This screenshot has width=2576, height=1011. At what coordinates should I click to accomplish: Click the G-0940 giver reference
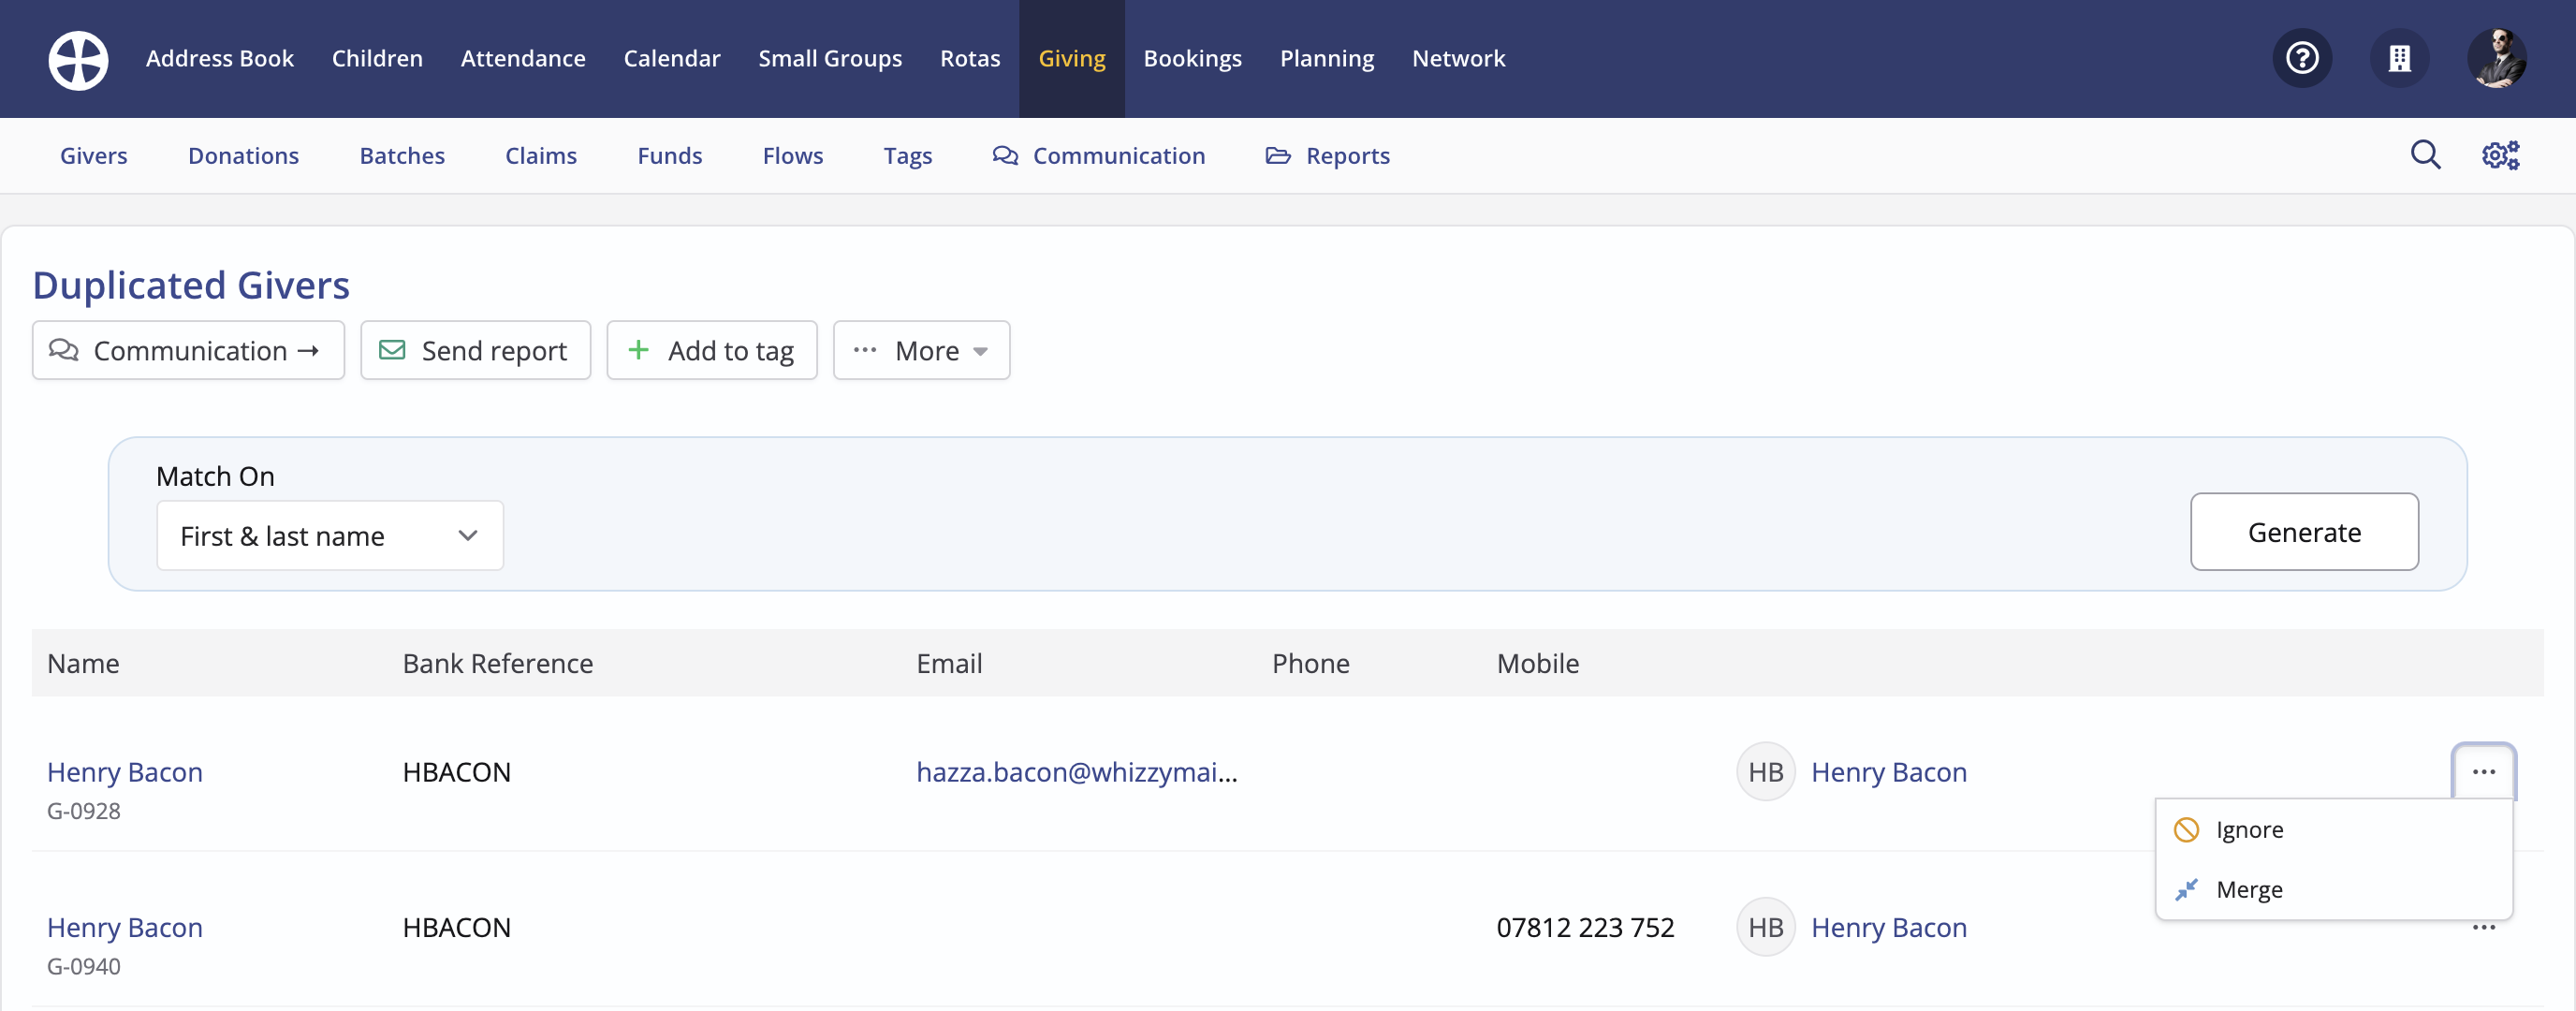84,966
